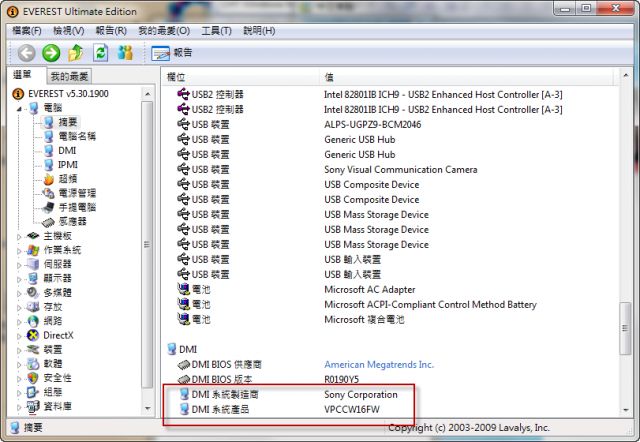The image size is (640, 442).
Task: Select the Microsoft AC Adapter row
Action: click(390, 289)
